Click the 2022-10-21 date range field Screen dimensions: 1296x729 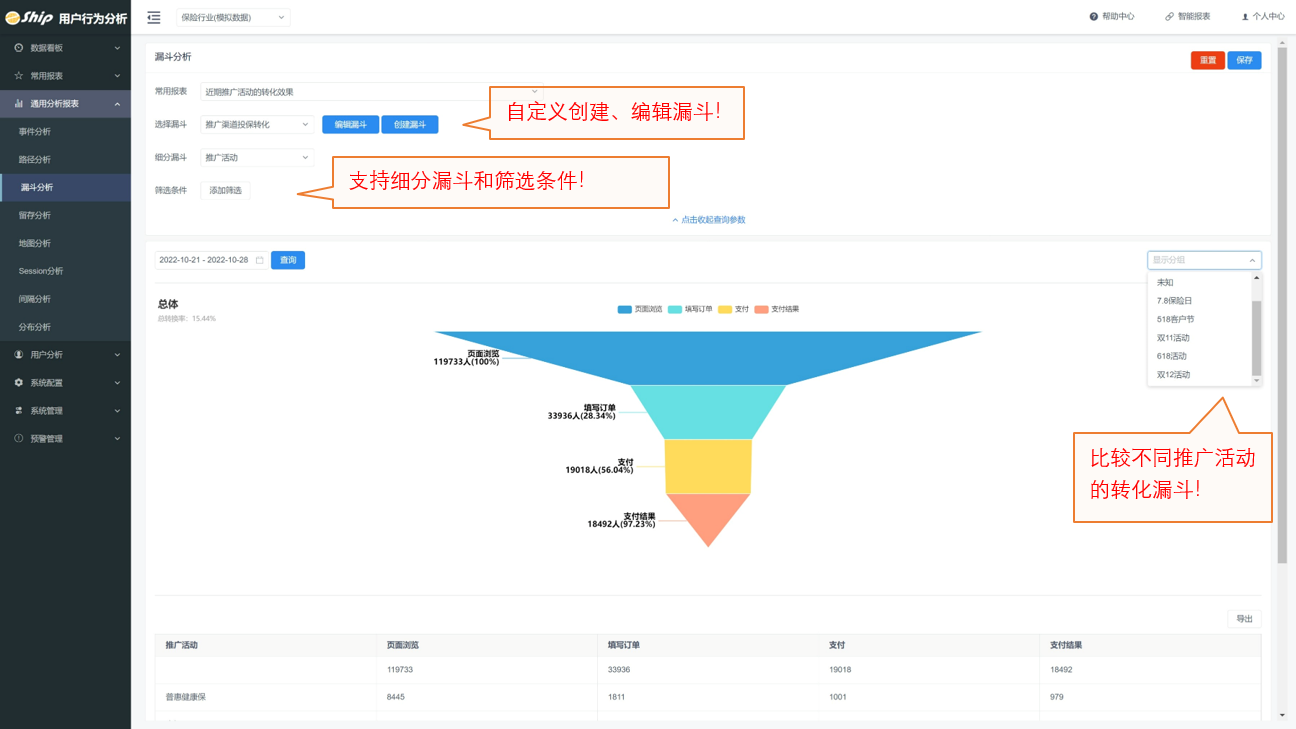point(204,260)
